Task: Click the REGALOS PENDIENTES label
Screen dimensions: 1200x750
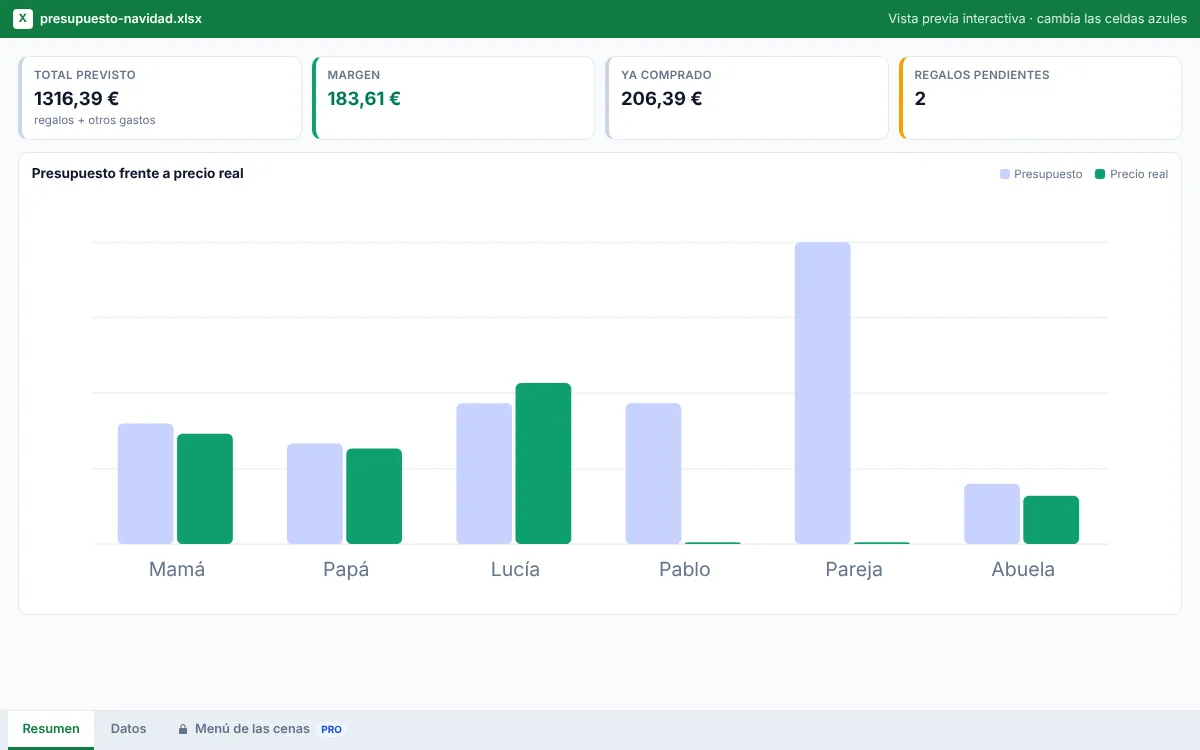Action: point(982,75)
